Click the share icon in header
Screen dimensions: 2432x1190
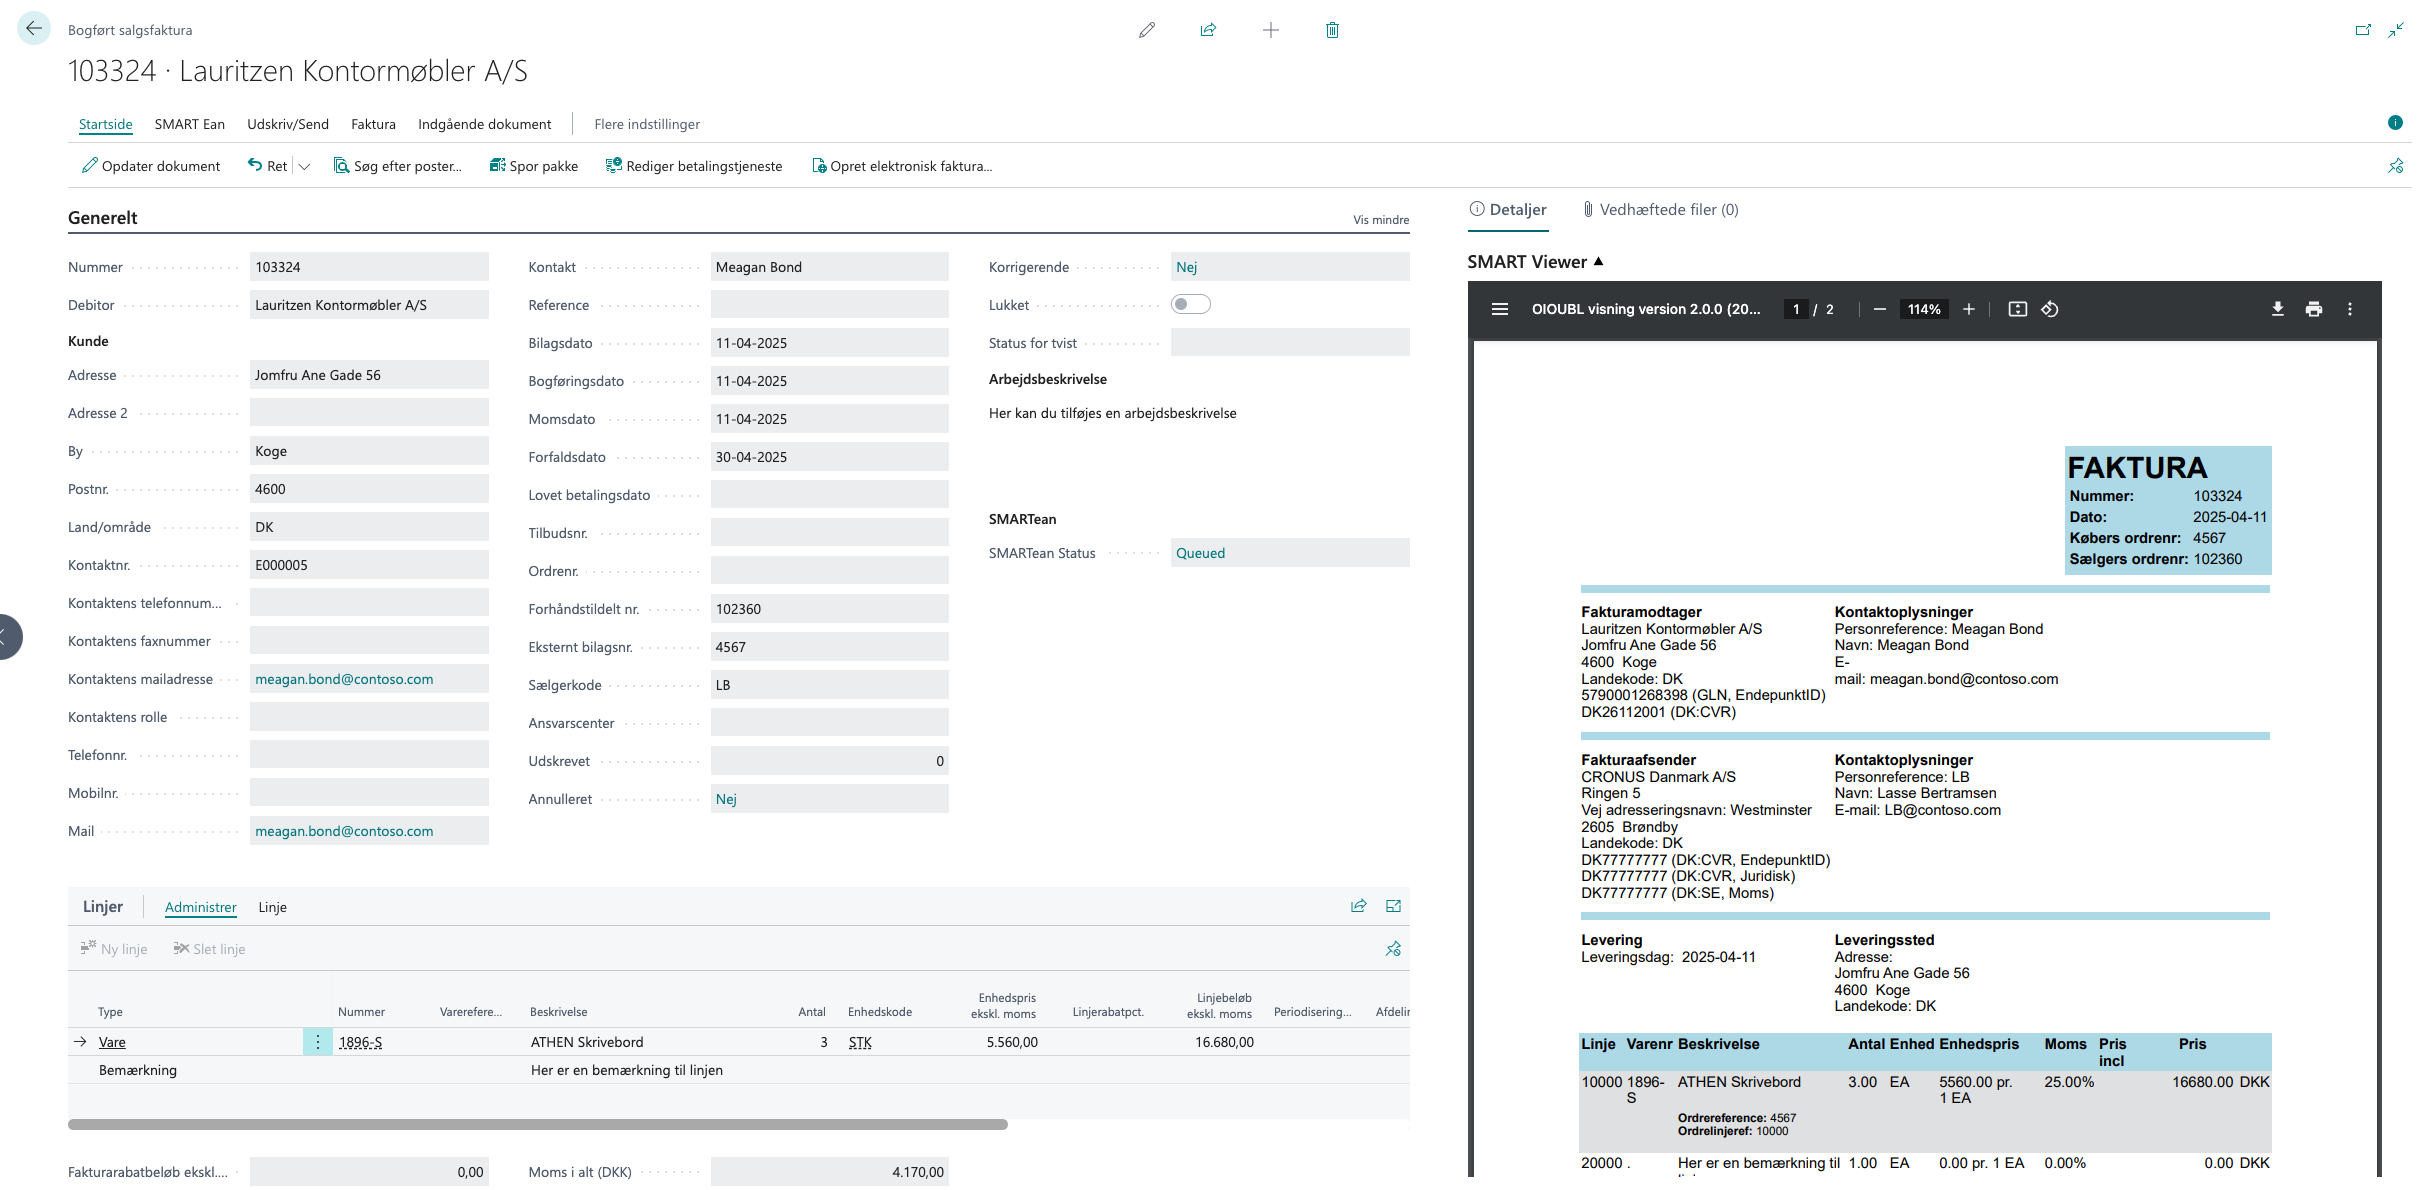point(1208,30)
